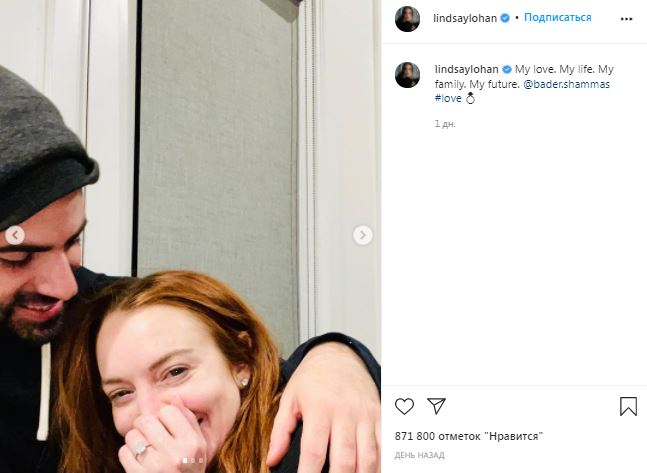Save the post with the bookmark icon
Screen dimensions: 647x473
point(628,406)
